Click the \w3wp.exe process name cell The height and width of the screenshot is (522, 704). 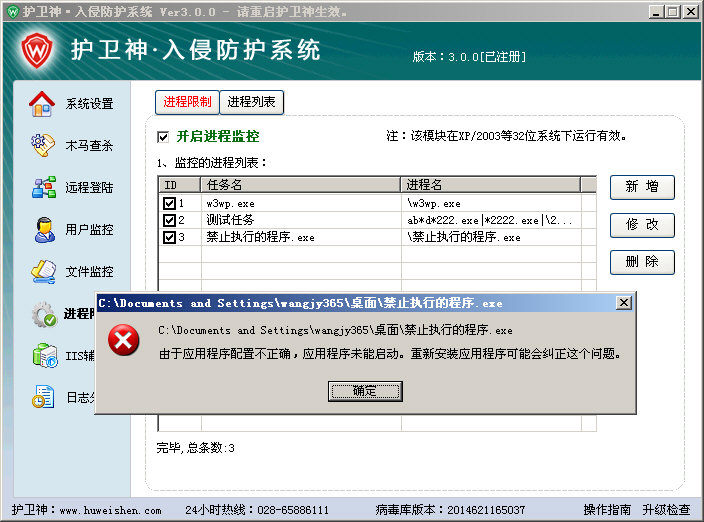coord(491,204)
